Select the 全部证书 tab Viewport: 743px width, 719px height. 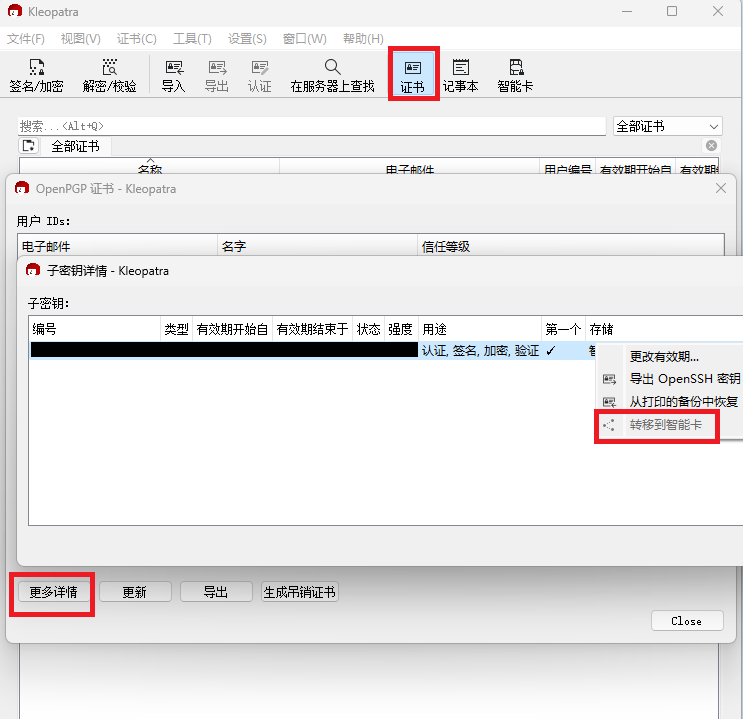pyautogui.click(x=75, y=146)
